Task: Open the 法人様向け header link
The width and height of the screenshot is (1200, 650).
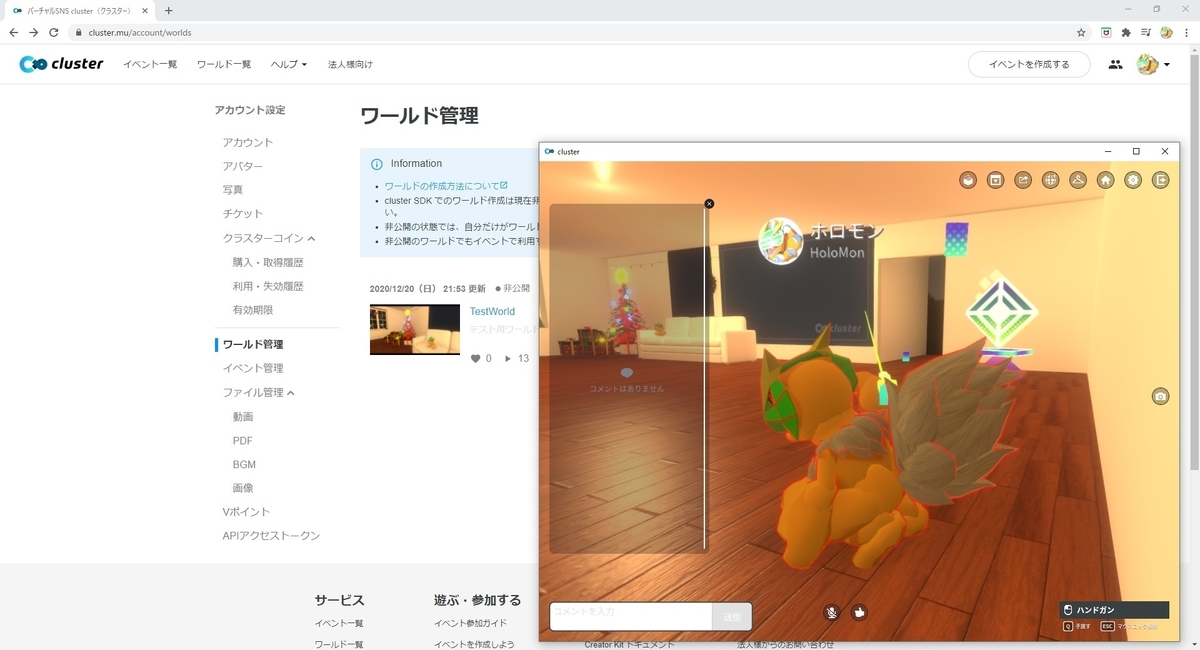Action: click(350, 64)
